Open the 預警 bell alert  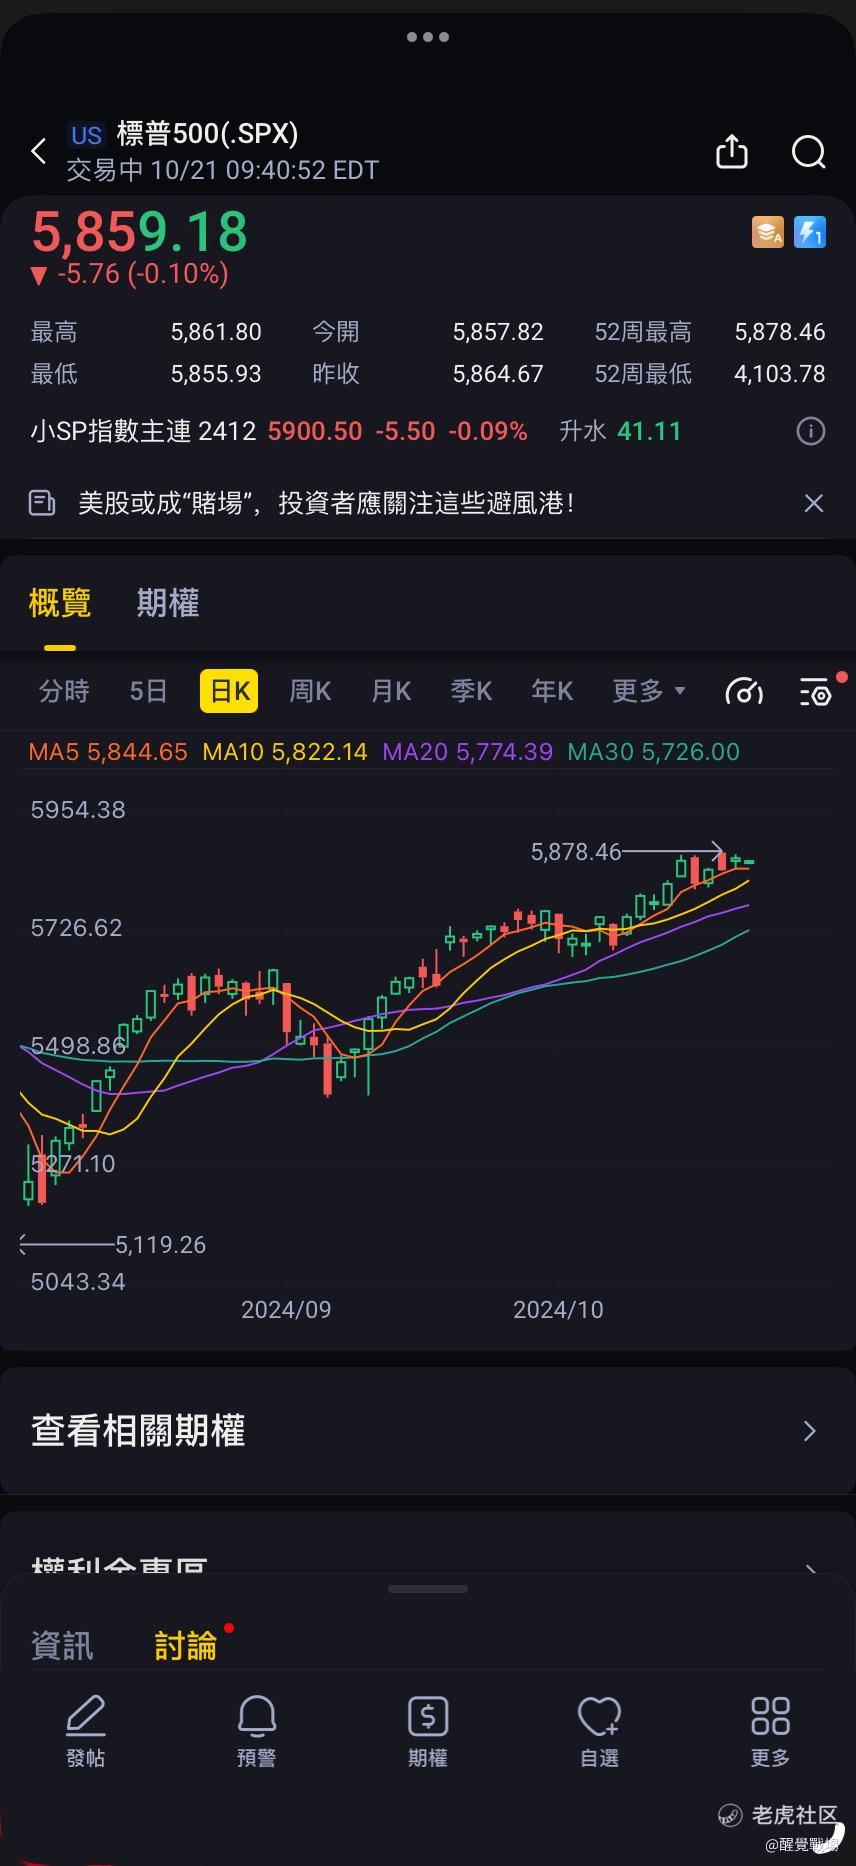pyautogui.click(x=257, y=1716)
